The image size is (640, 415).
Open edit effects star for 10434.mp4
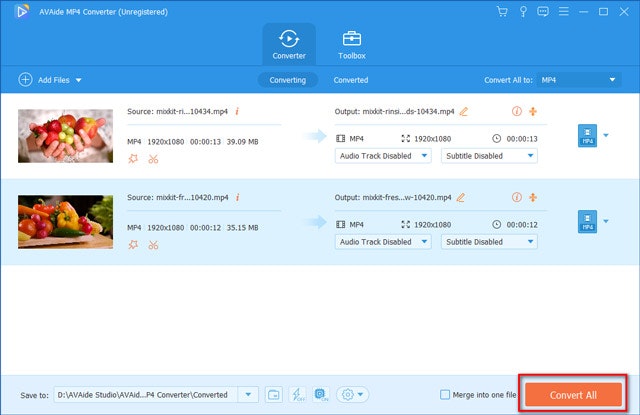click(133, 159)
